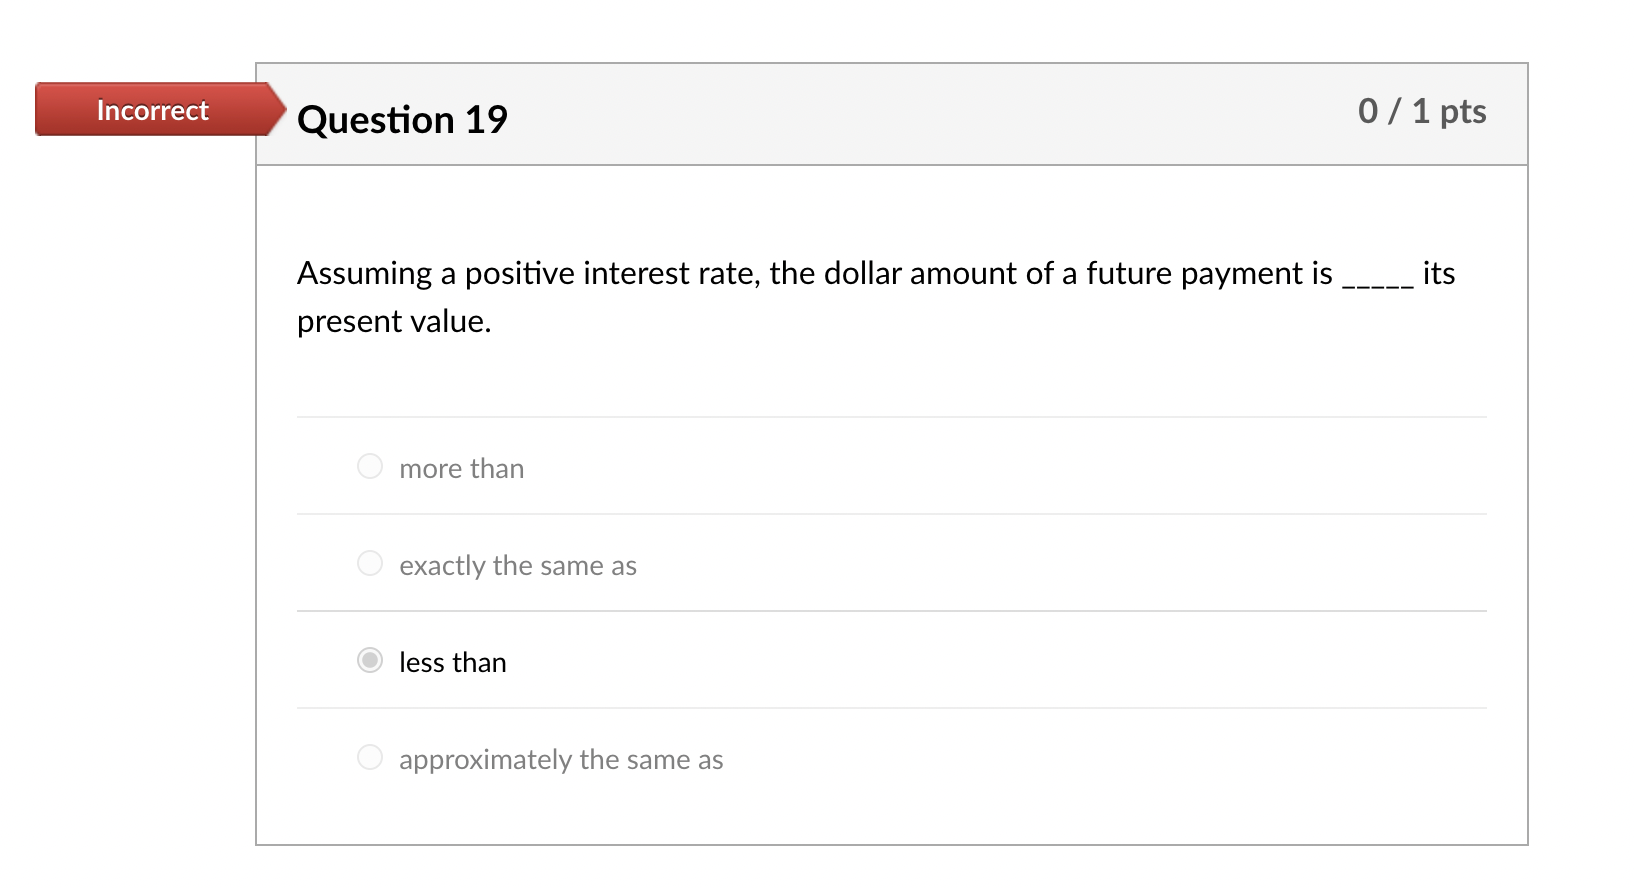Select the "exactly the same as" option
The height and width of the screenshot is (888, 1634).
click(x=370, y=563)
